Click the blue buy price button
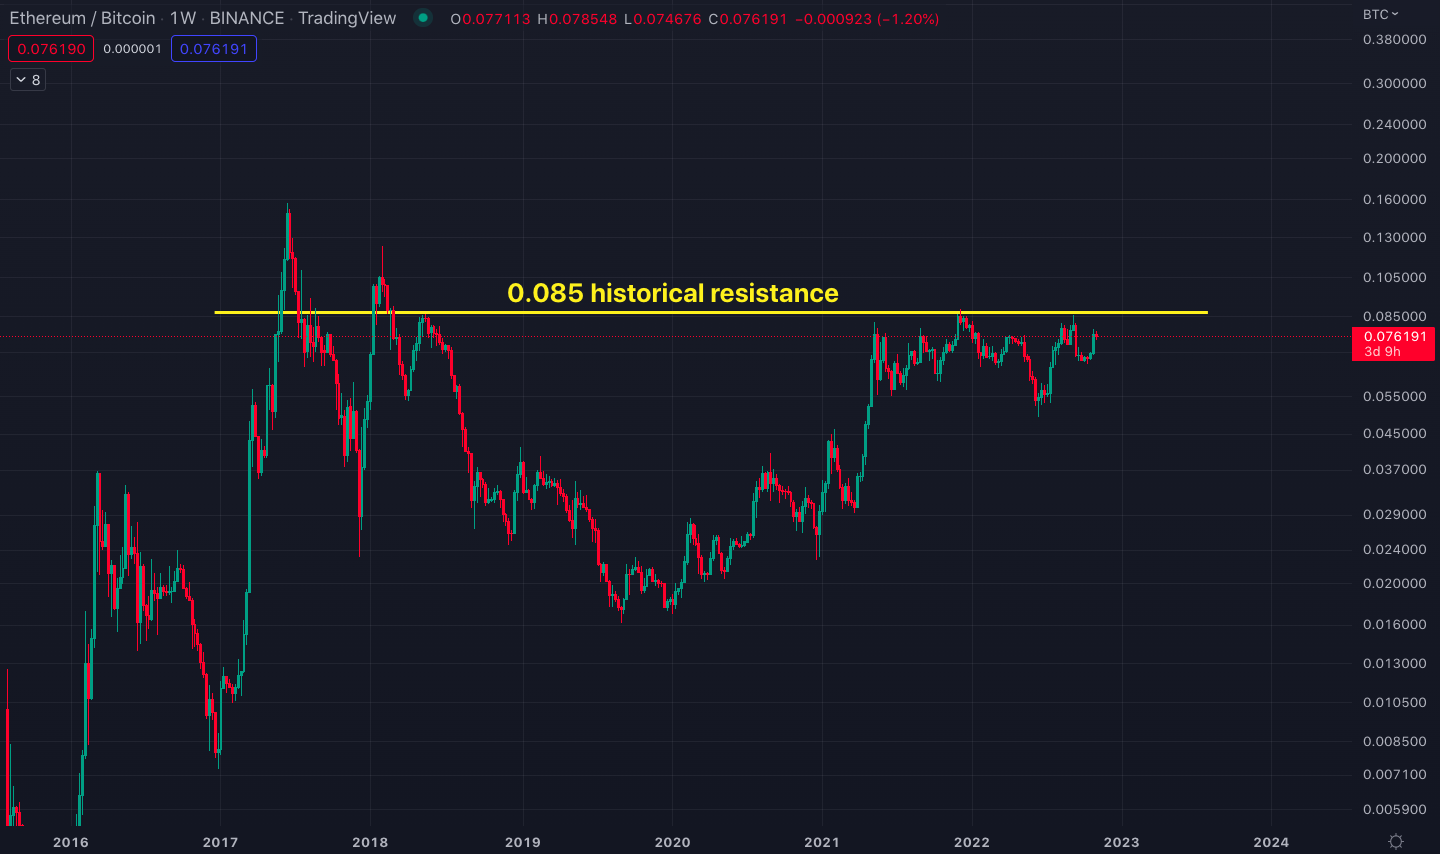The image size is (1440, 854). point(214,49)
